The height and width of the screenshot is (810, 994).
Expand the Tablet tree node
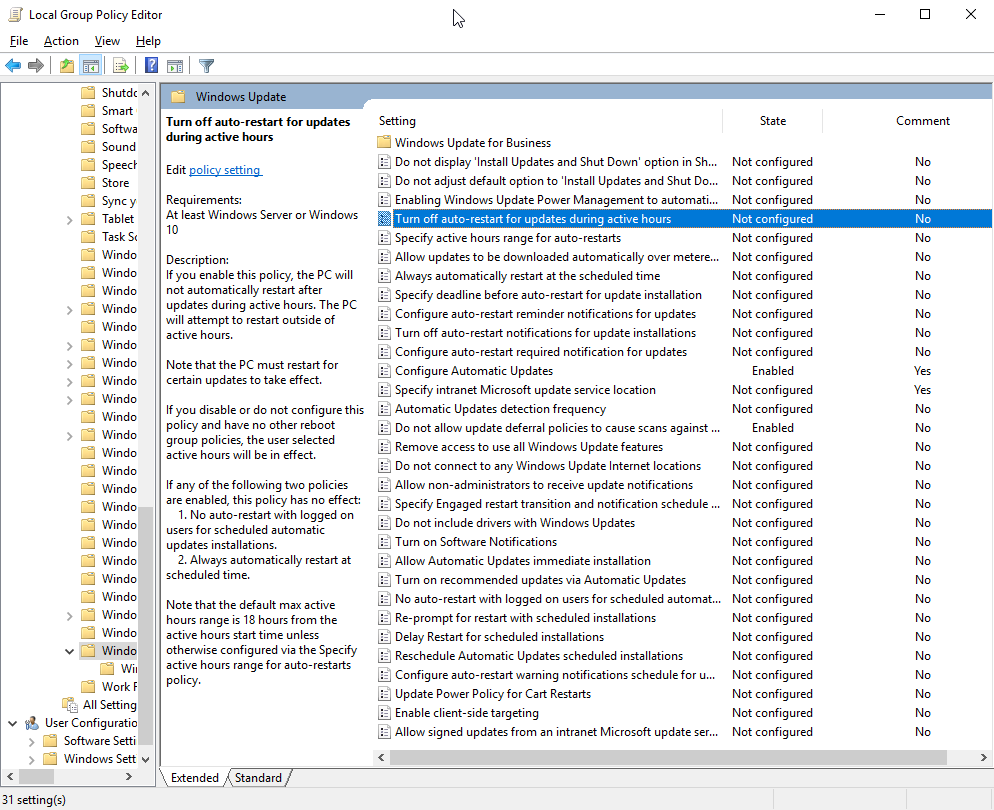(70, 219)
